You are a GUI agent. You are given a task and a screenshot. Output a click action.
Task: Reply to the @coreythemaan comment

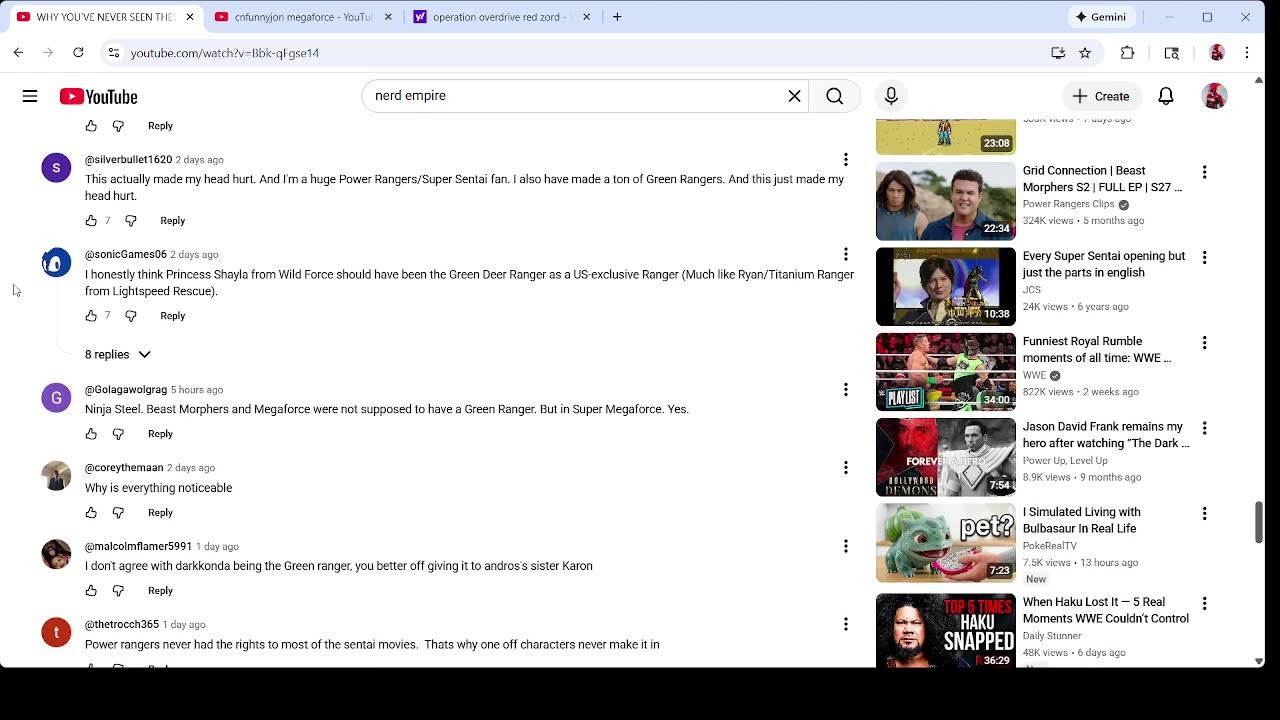click(x=160, y=512)
